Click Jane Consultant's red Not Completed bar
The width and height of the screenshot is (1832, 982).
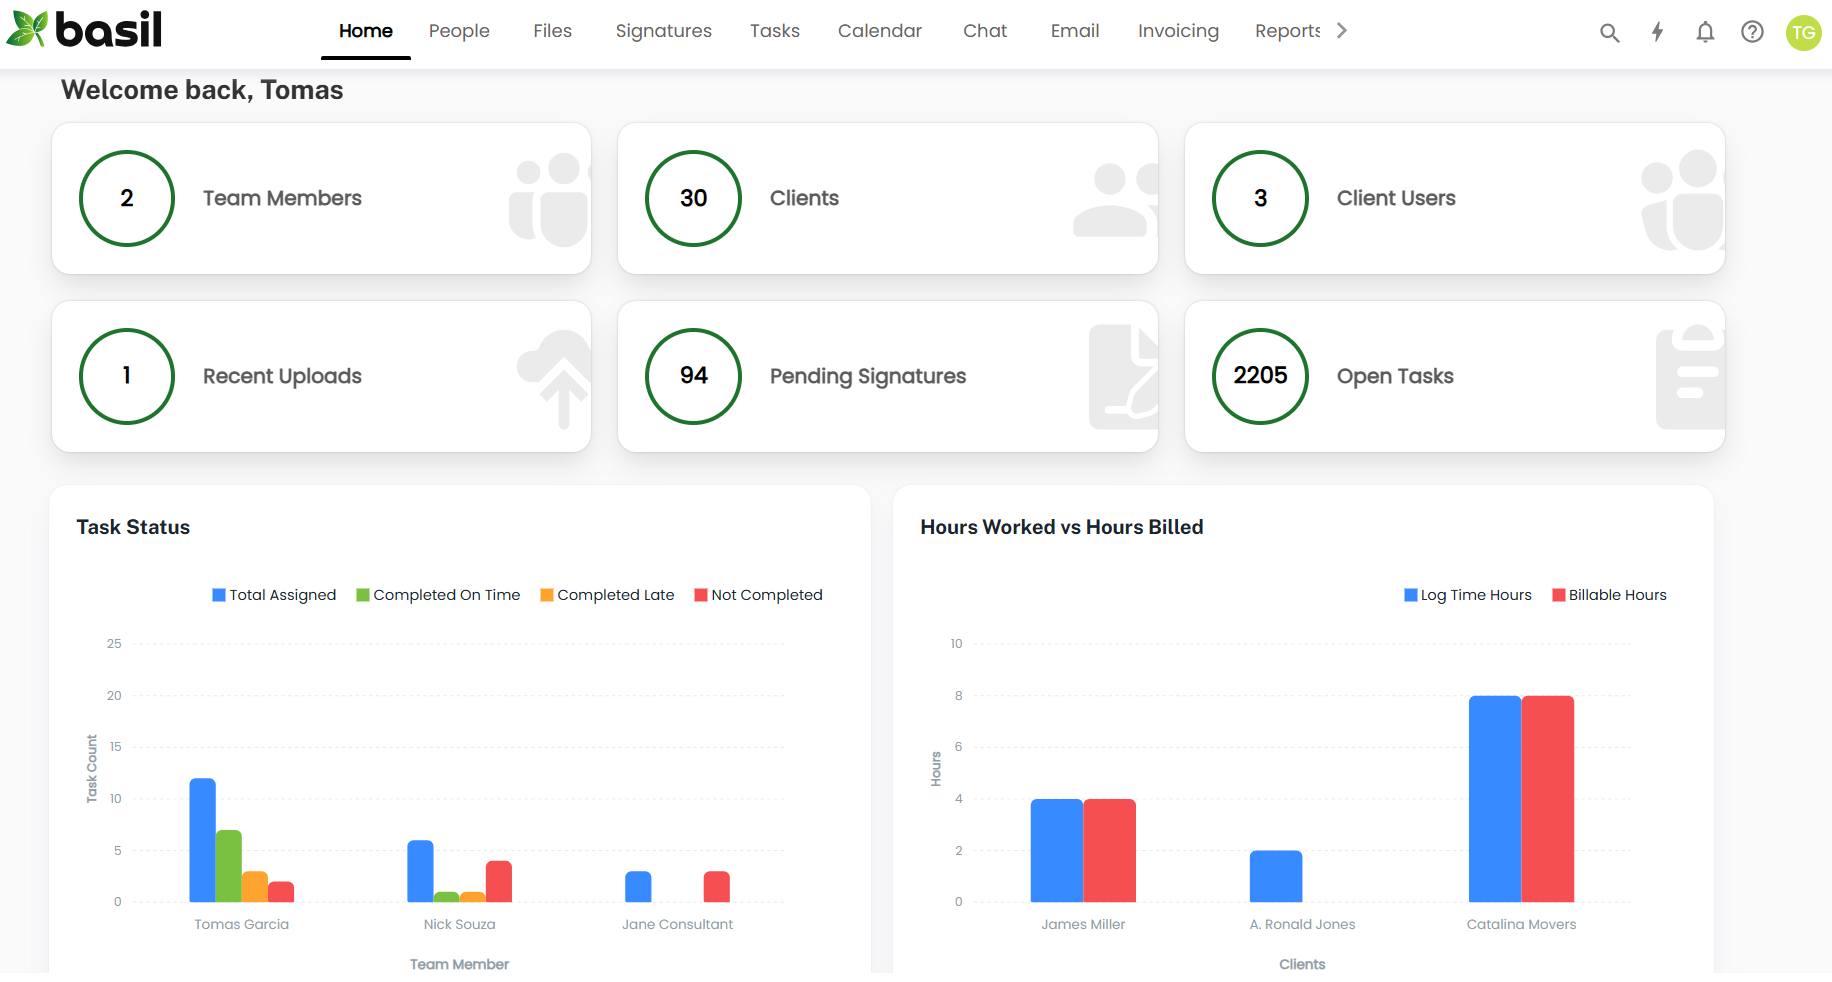click(717, 887)
